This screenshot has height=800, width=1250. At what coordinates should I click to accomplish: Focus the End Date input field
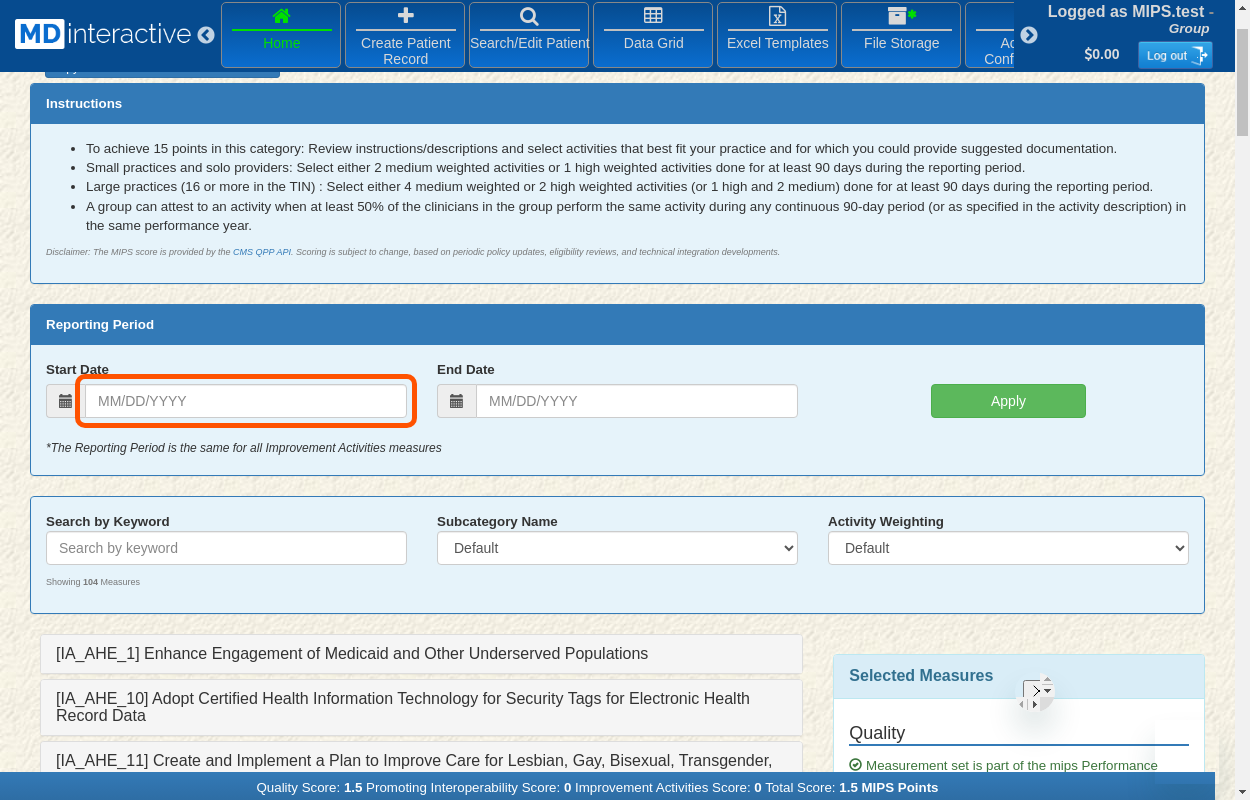(636, 401)
